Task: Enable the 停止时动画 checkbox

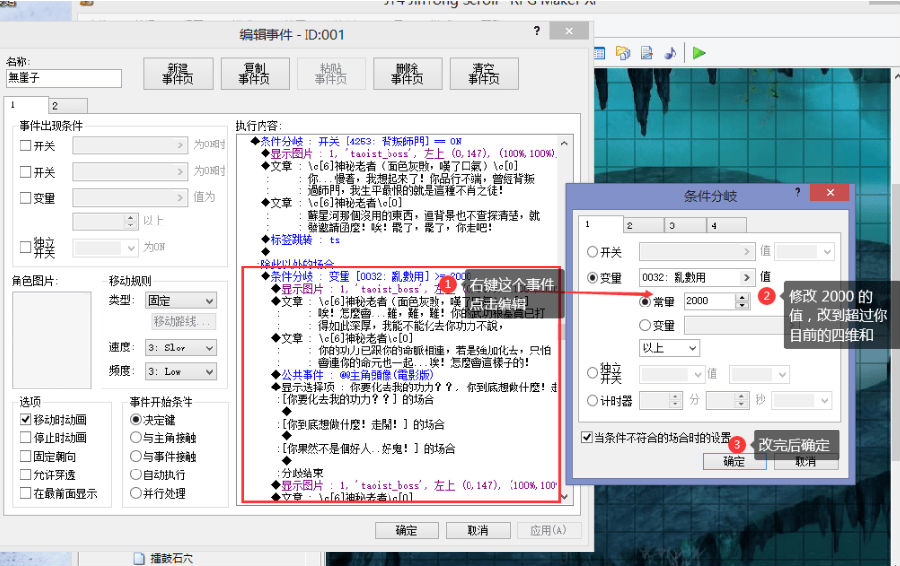Action: pyautogui.click(x=26, y=438)
